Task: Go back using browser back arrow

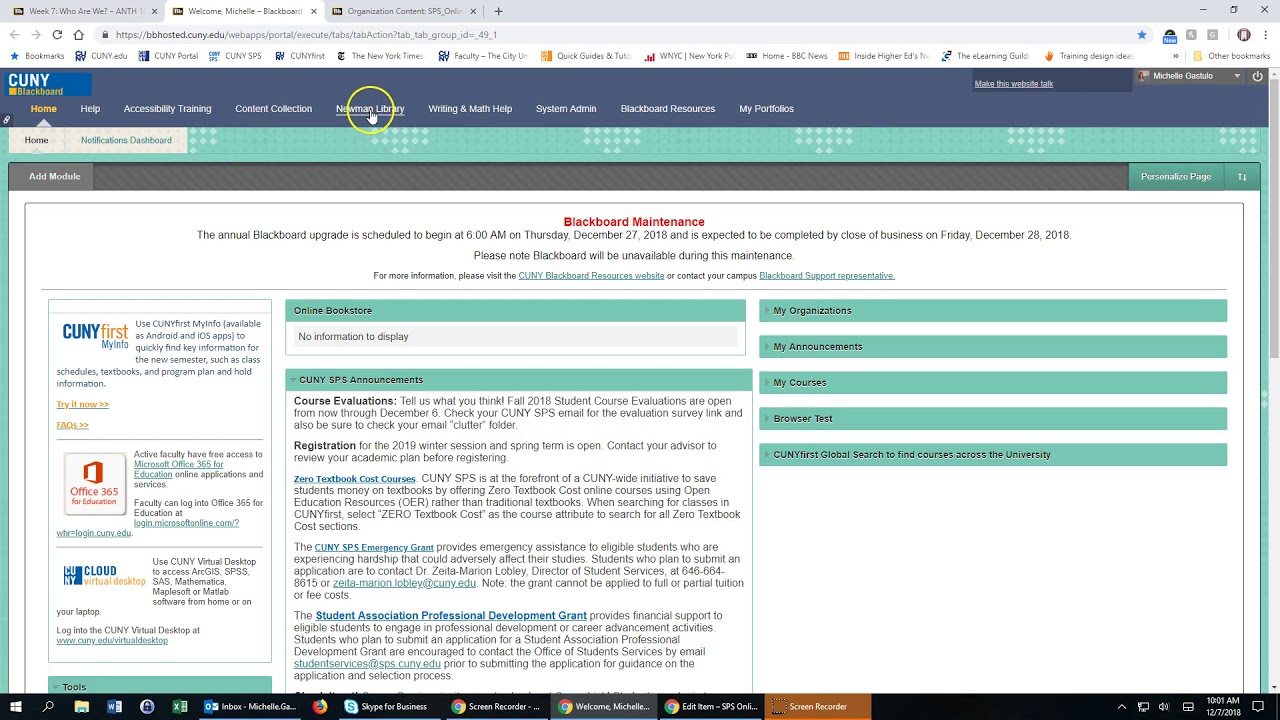Action: [14, 34]
